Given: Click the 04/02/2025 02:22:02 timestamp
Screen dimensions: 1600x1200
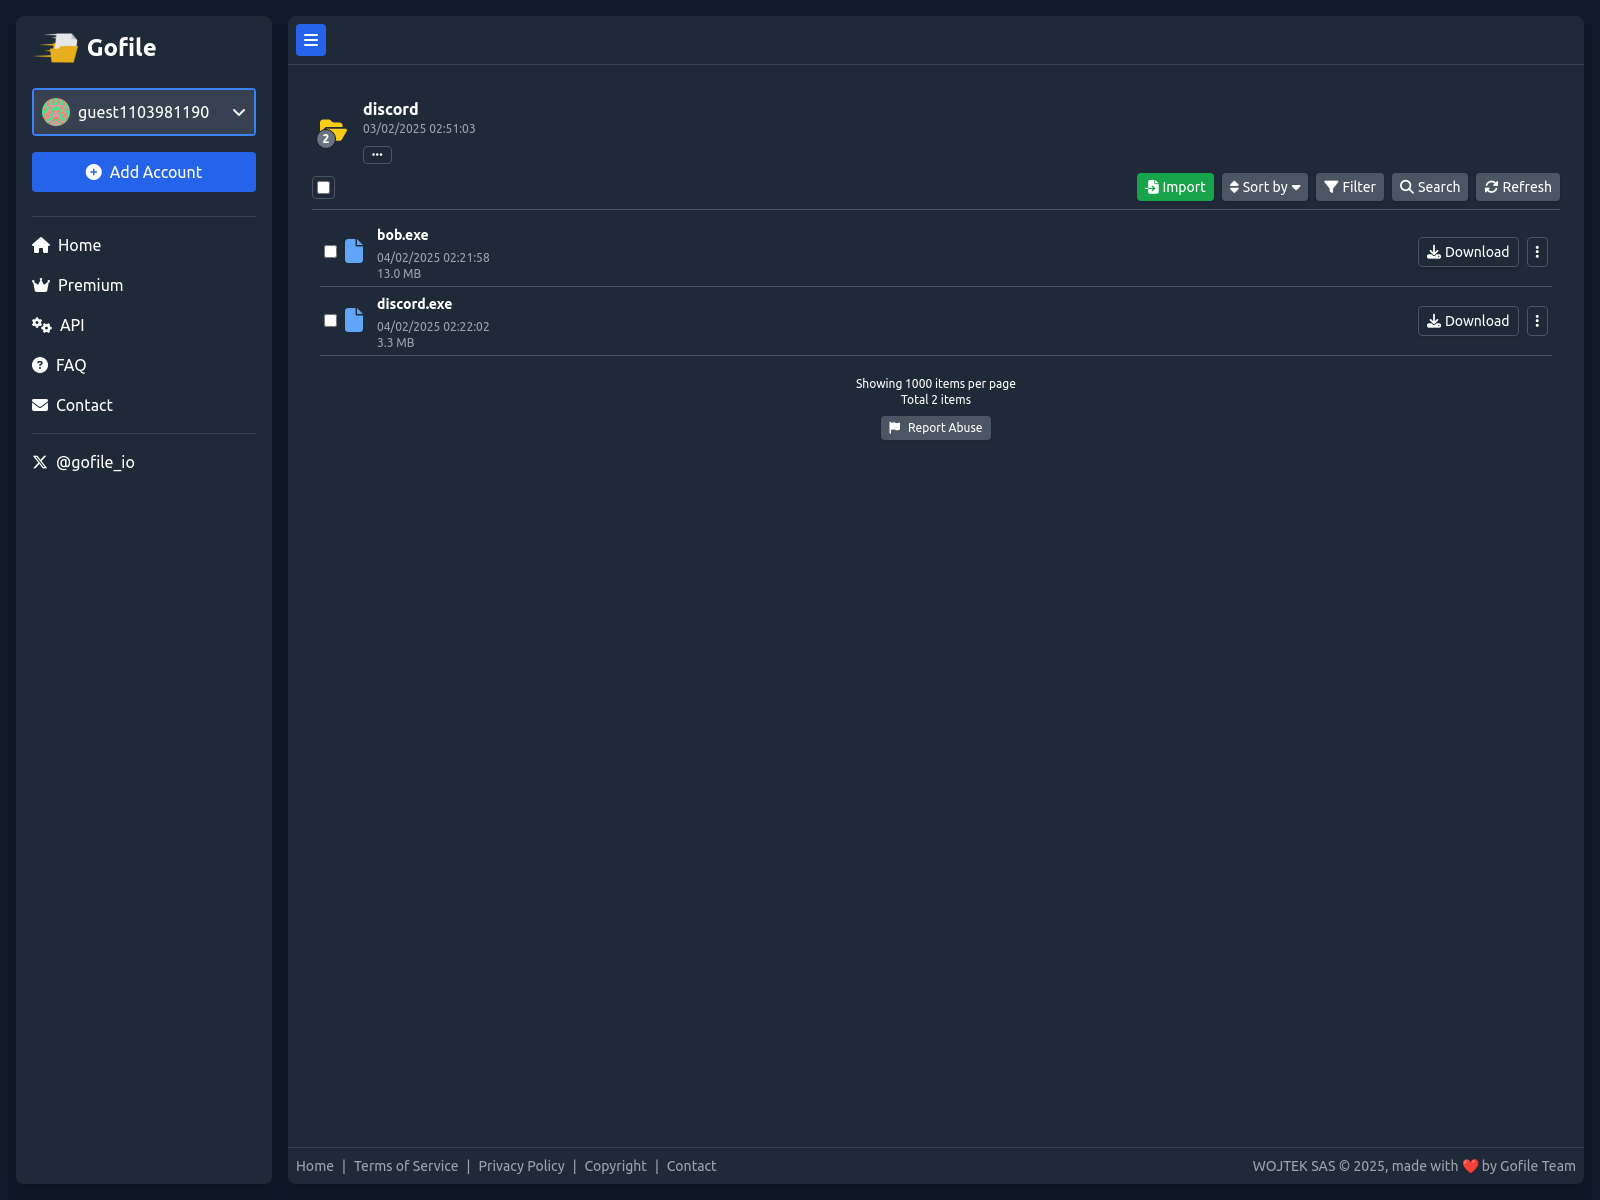Looking at the screenshot, I should pyautogui.click(x=433, y=327).
